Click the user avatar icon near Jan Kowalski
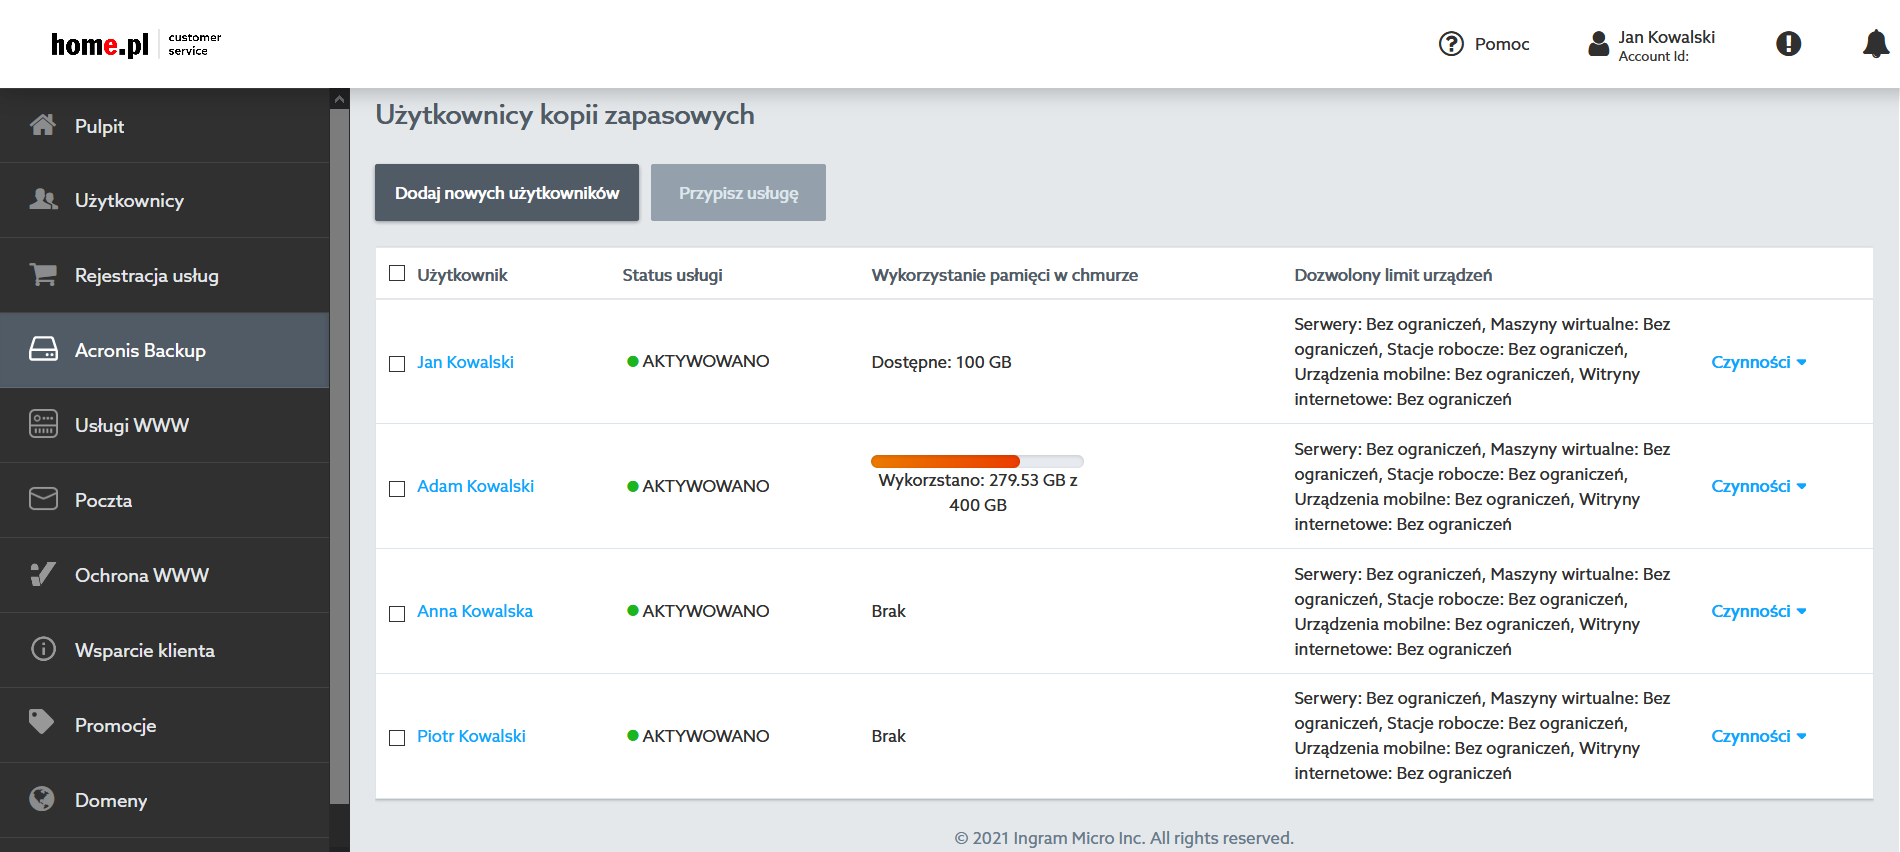The image size is (1900, 852). (1599, 43)
